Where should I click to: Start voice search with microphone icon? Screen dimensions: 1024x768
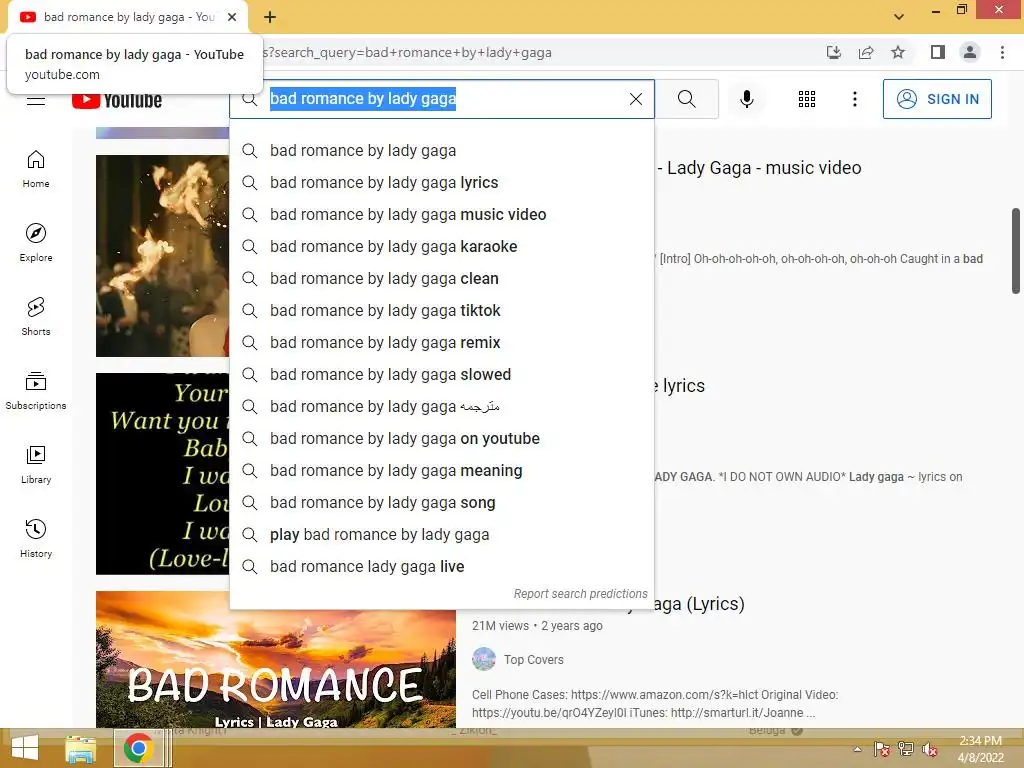[x=746, y=99]
